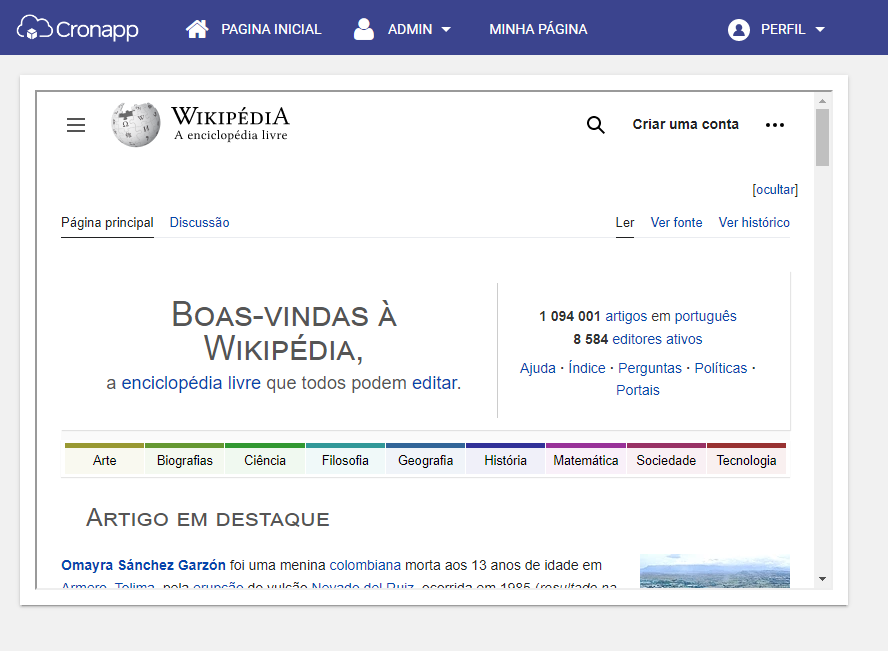Click the Perguntas link
This screenshot has width=888, height=651.
[650, 368]
